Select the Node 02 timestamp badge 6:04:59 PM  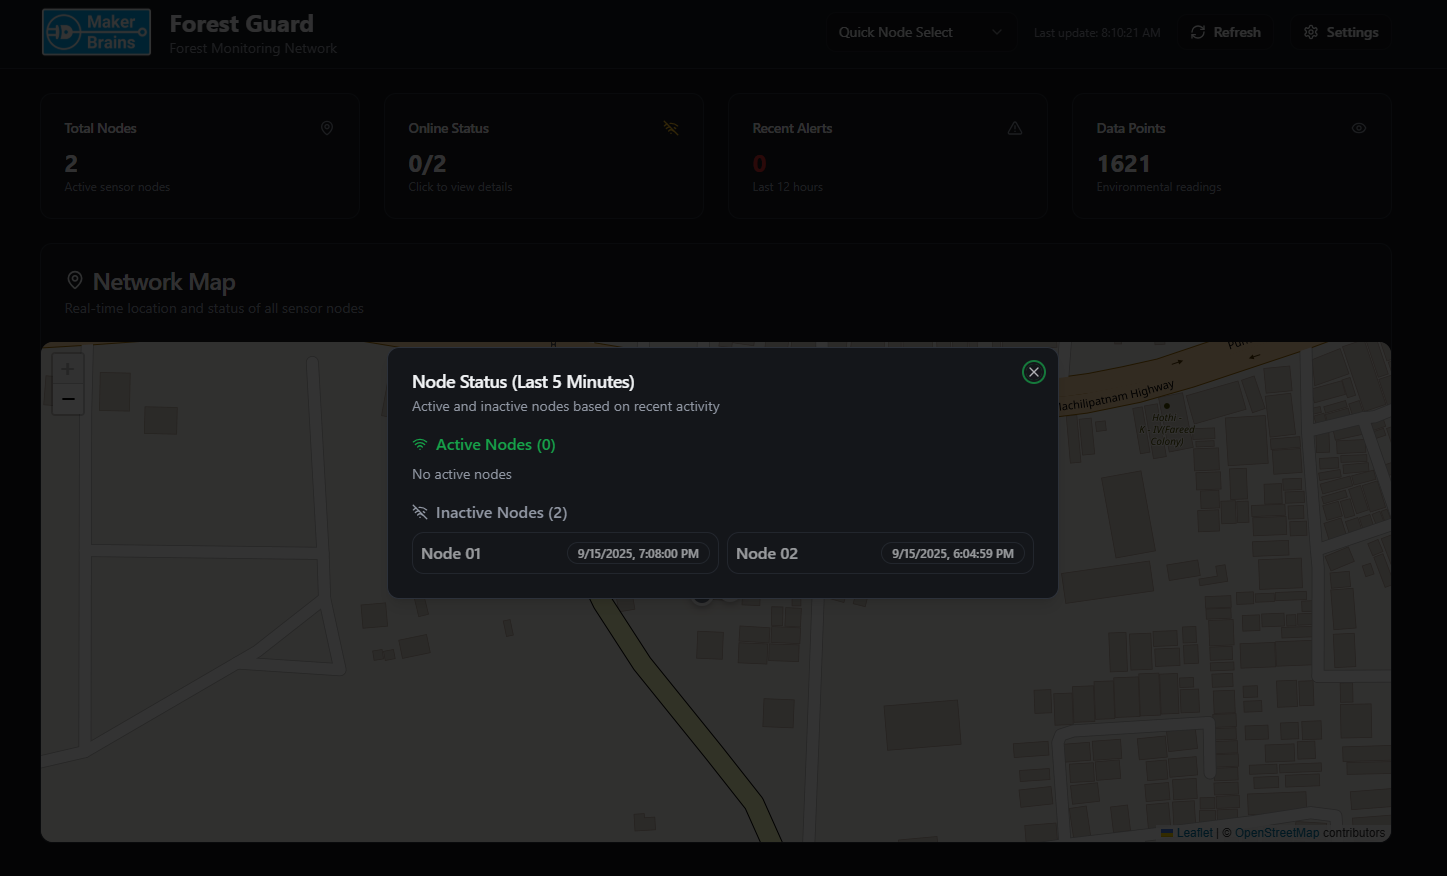point(953,553)
